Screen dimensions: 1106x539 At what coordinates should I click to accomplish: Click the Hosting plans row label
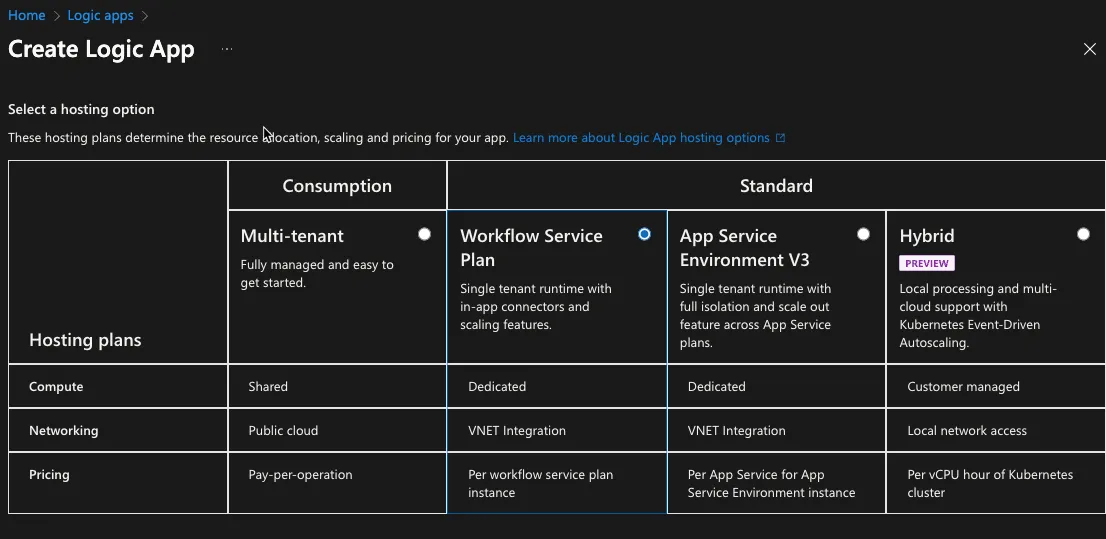85,340
